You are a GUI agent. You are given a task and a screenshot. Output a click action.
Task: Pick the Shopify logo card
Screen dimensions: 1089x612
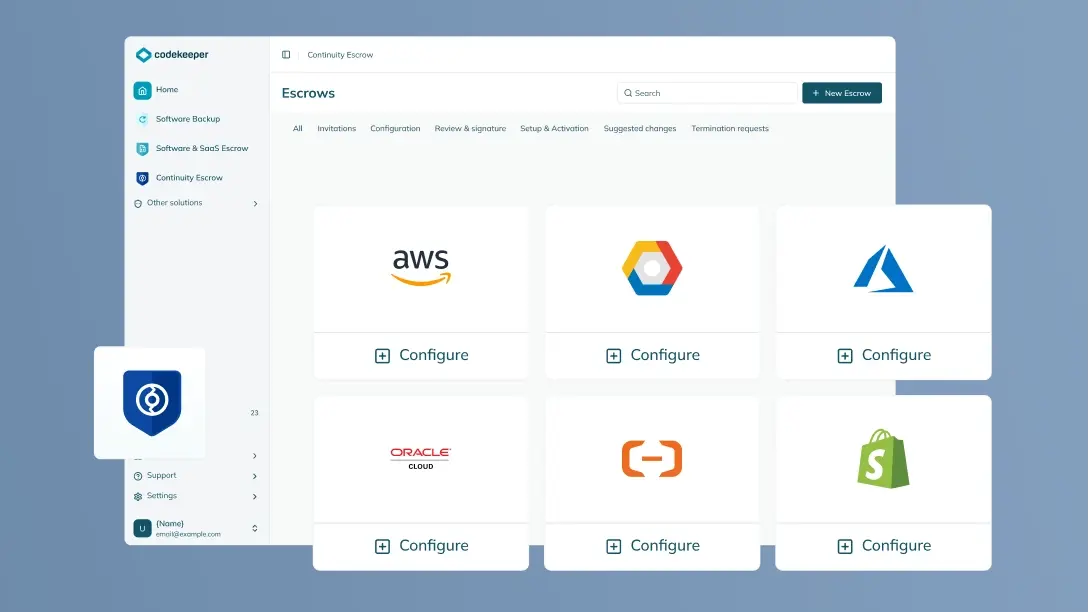(883, 458)
